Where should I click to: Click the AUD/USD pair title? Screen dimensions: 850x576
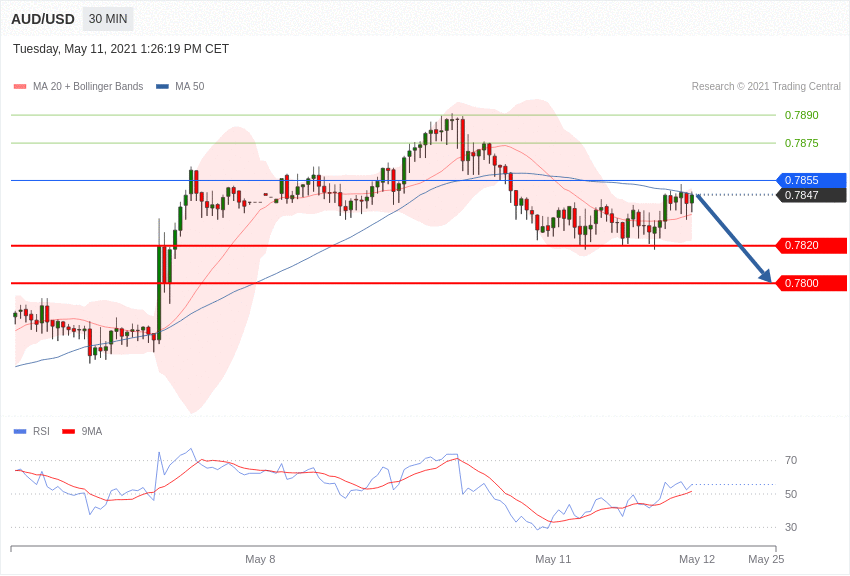pyautogui.click(x=43, y=19)
